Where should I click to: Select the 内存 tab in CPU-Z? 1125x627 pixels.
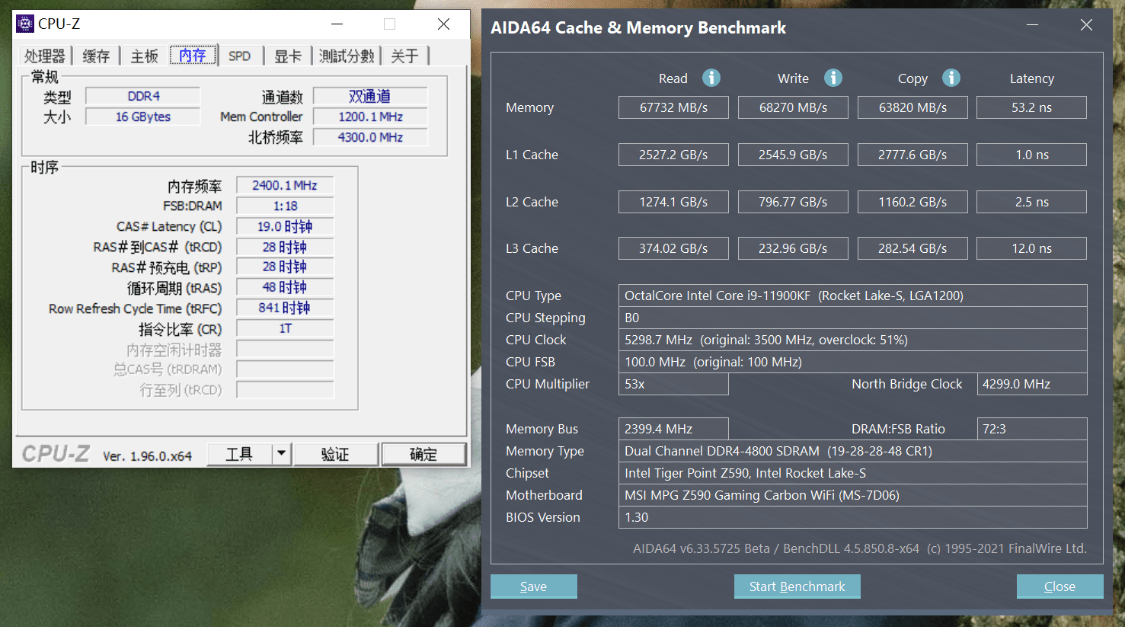[x=192, y=55]
